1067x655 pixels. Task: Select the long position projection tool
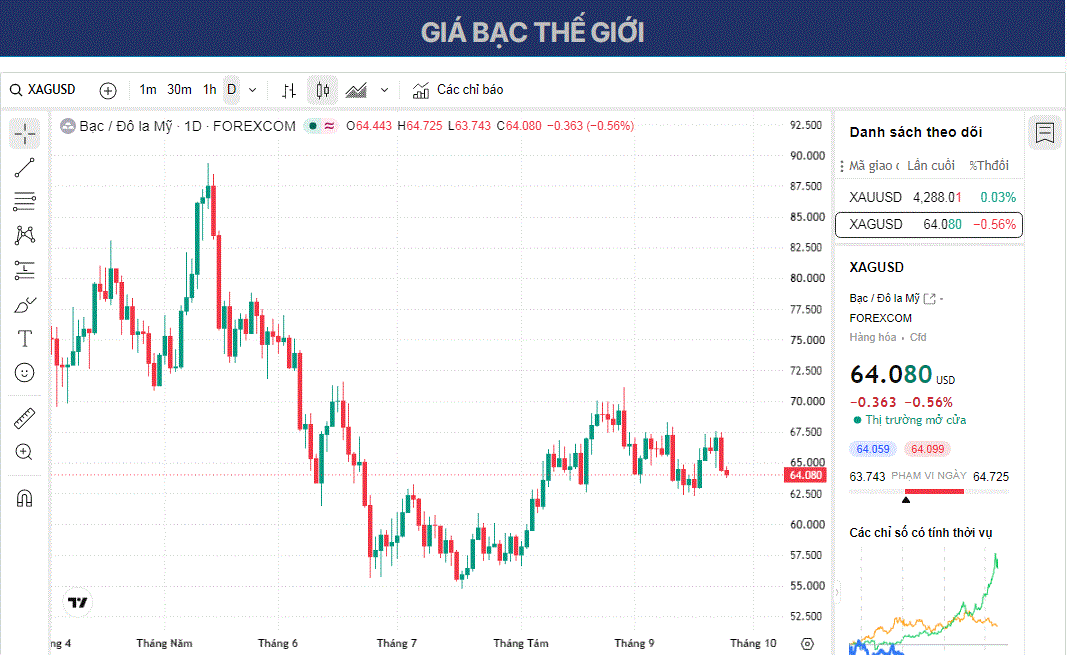[x=24, y=270]
